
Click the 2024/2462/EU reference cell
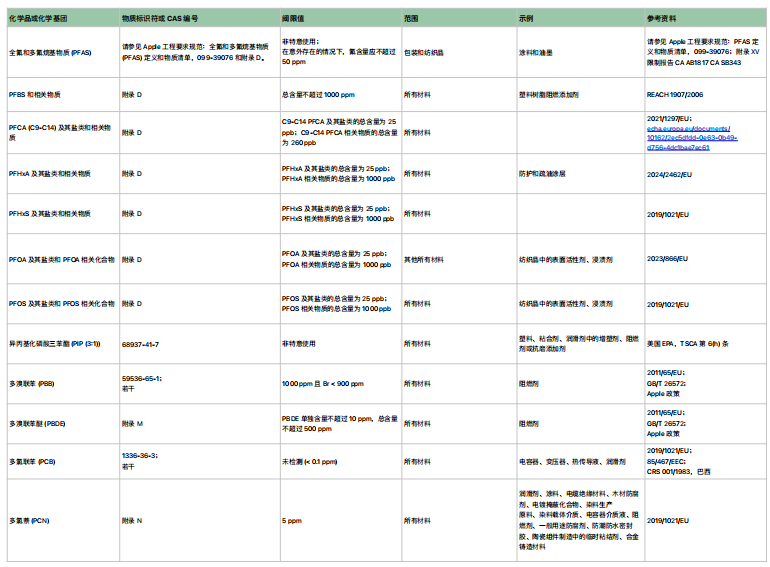[669, 173]
